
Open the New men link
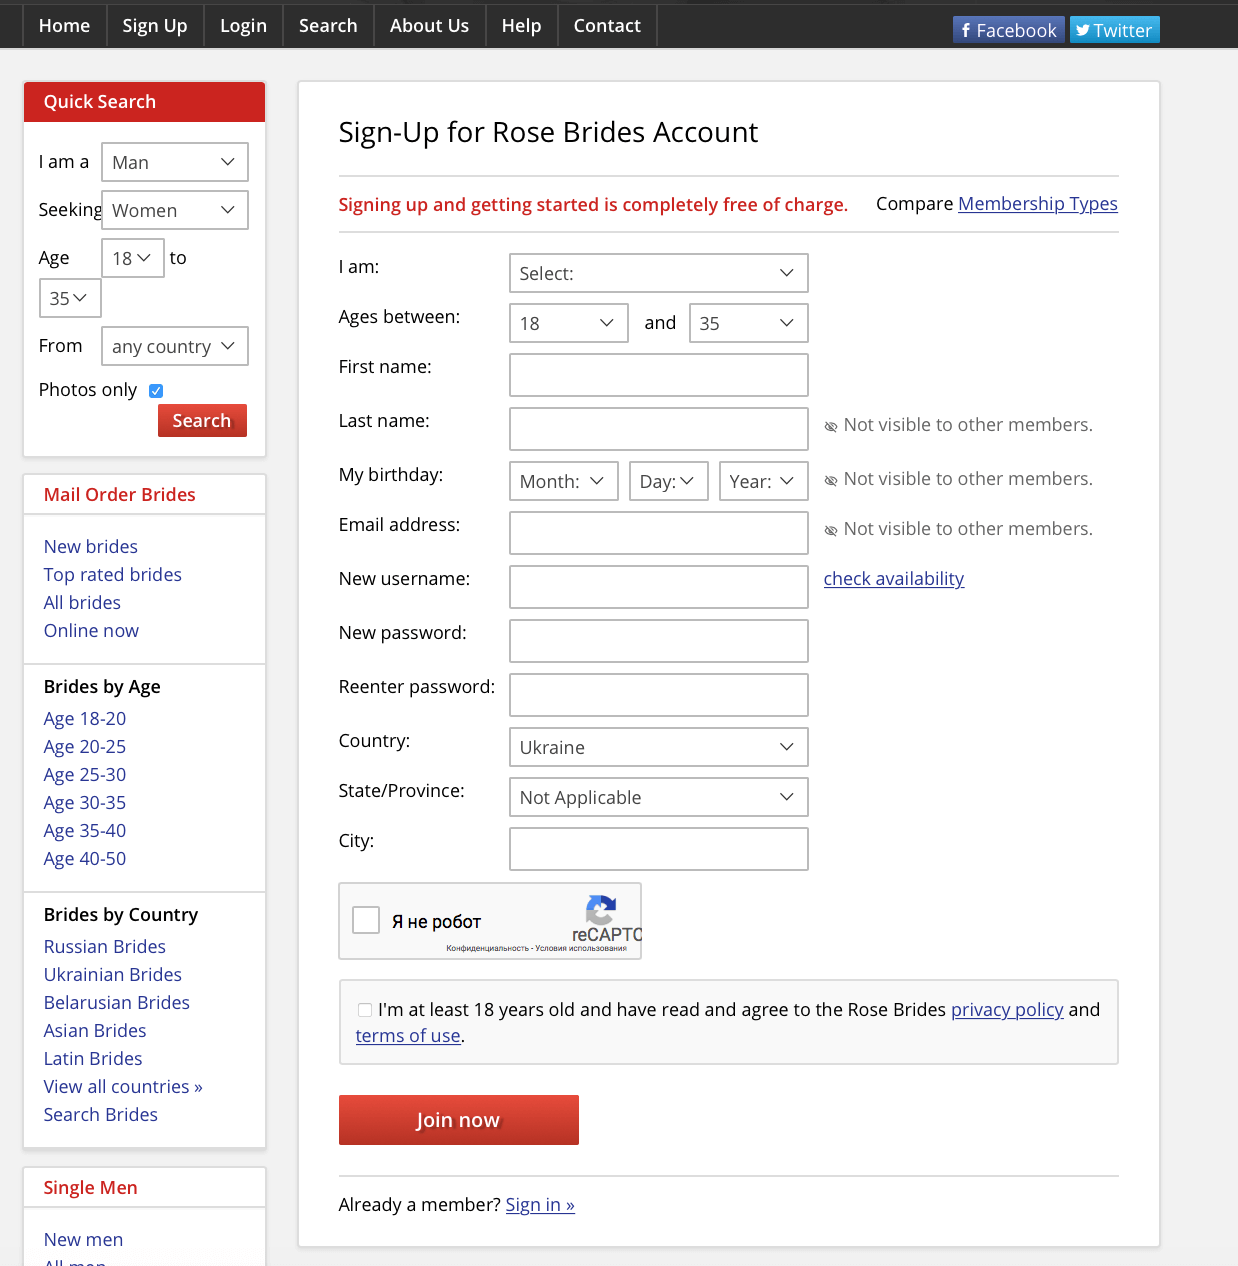[x=84, y=1240]
